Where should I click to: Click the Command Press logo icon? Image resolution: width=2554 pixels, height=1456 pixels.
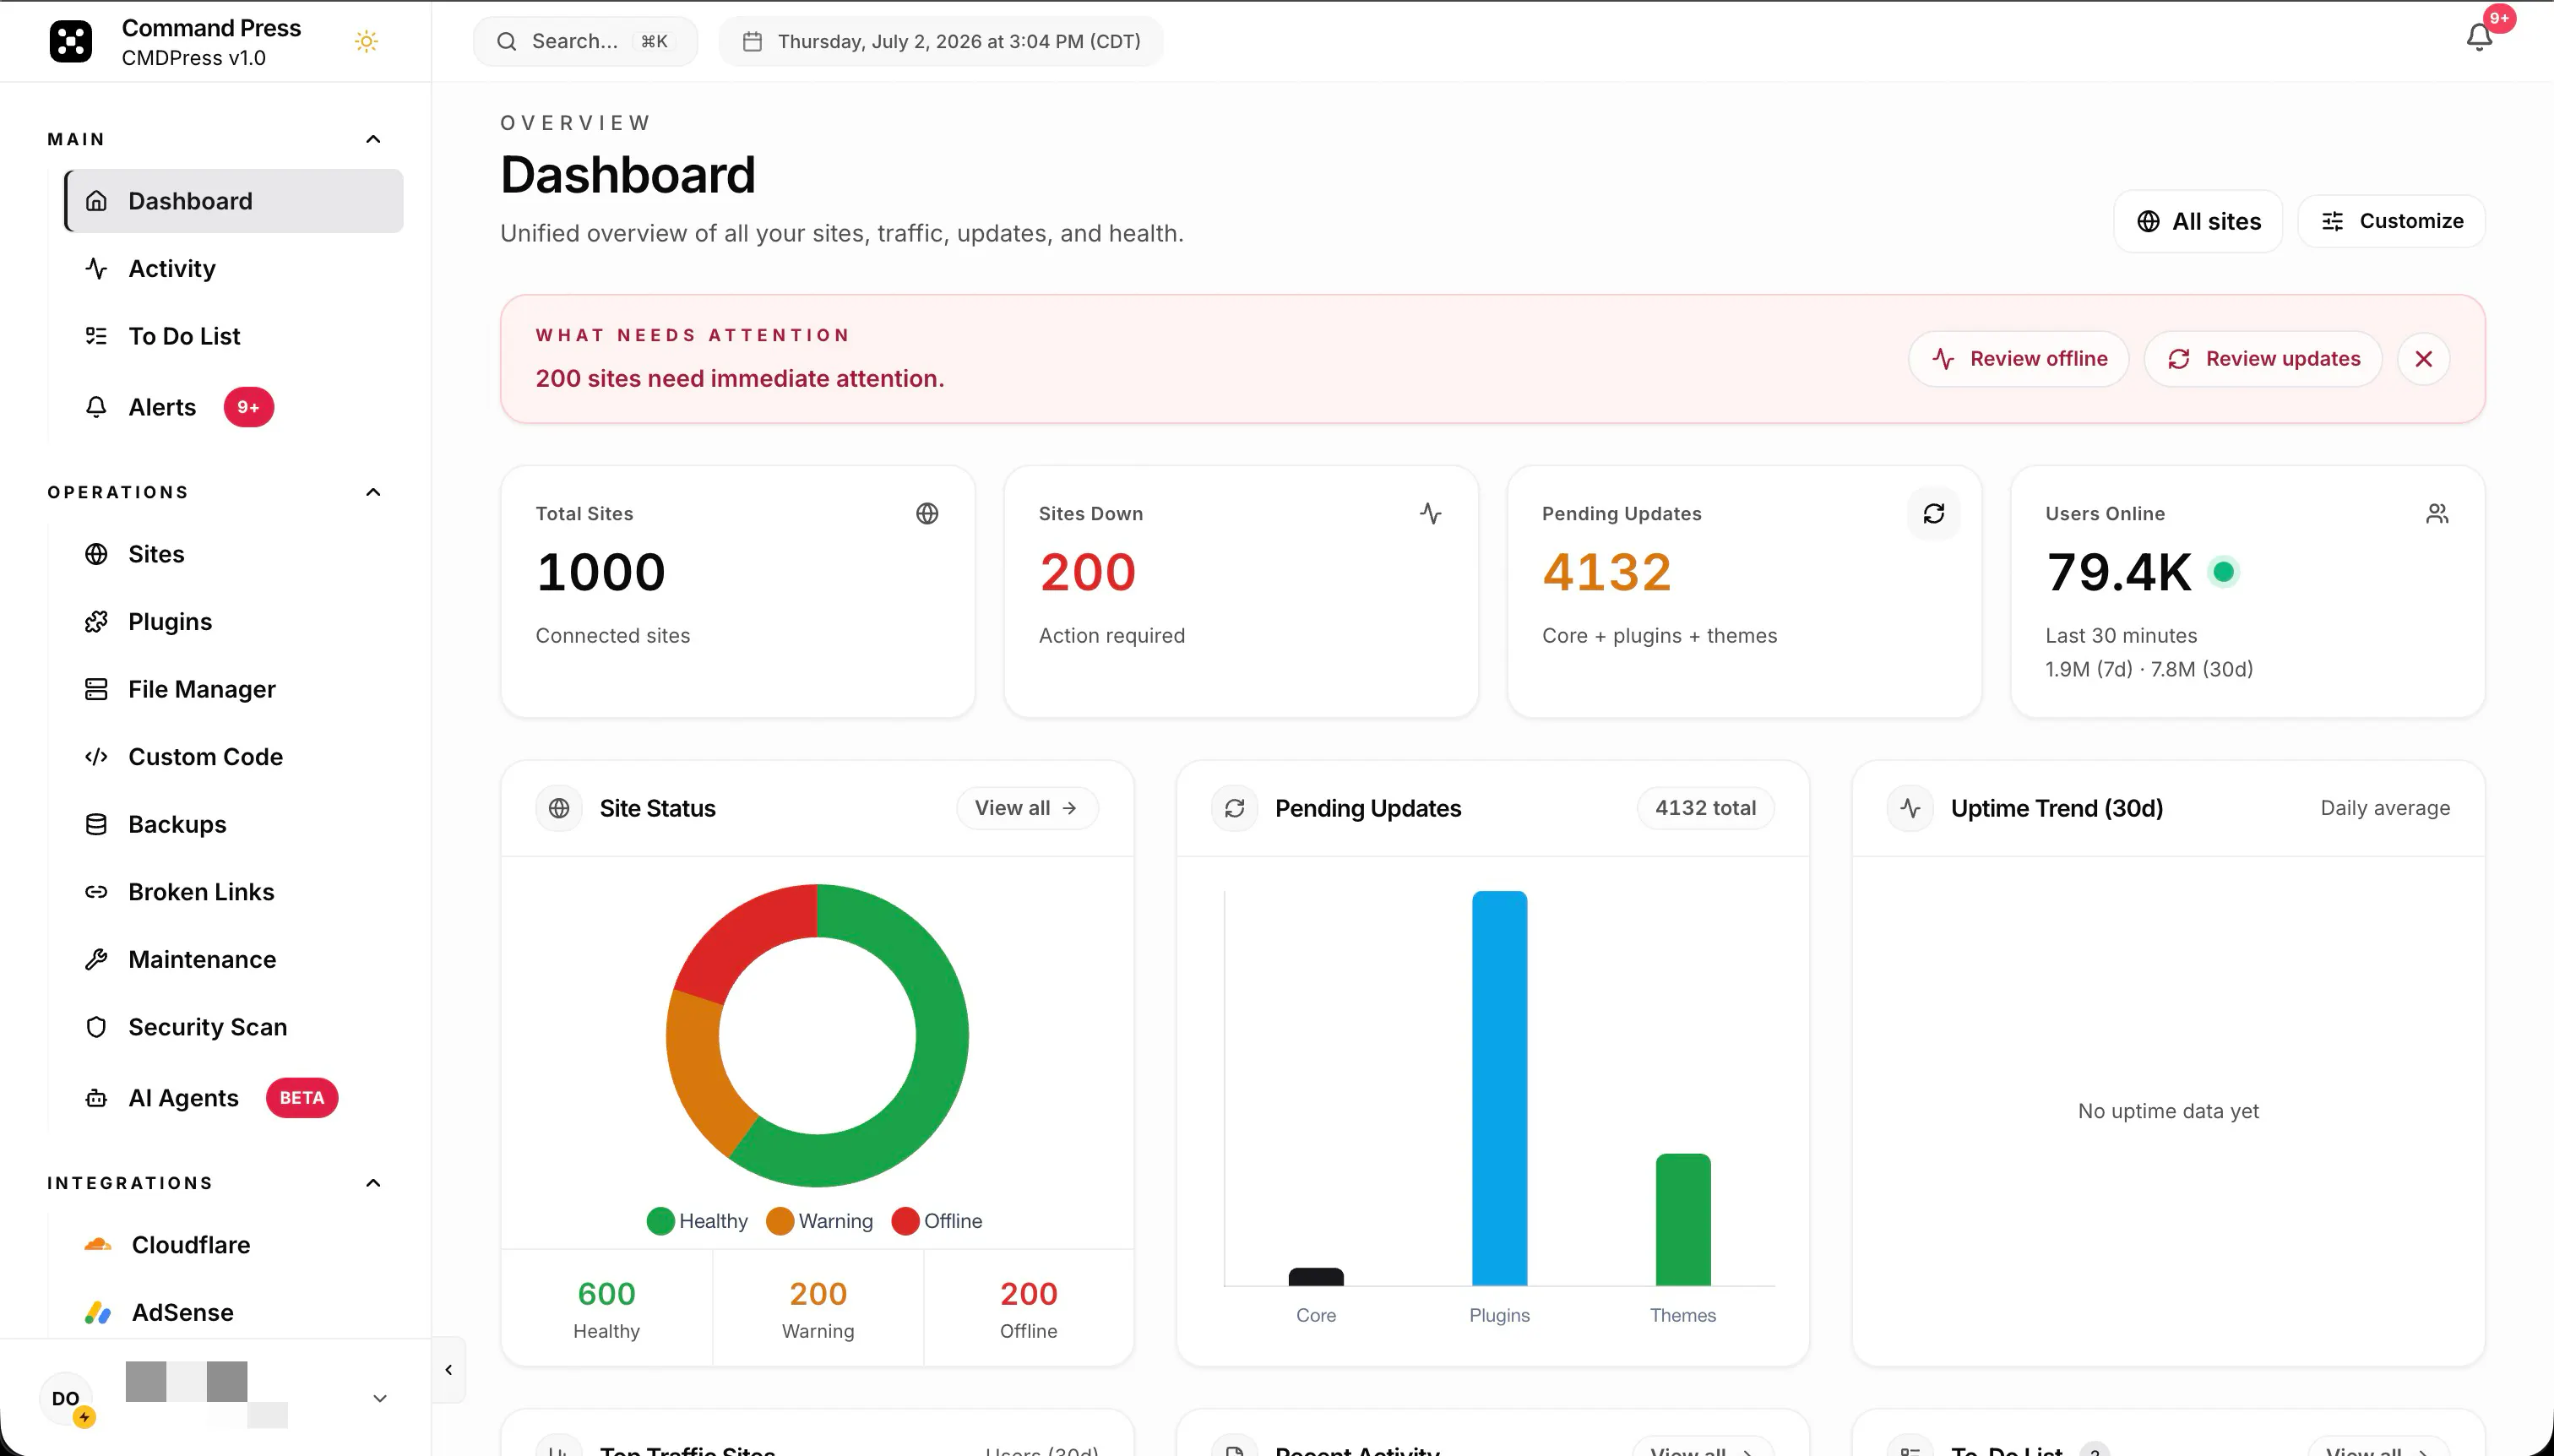click(x=70, y=41)
